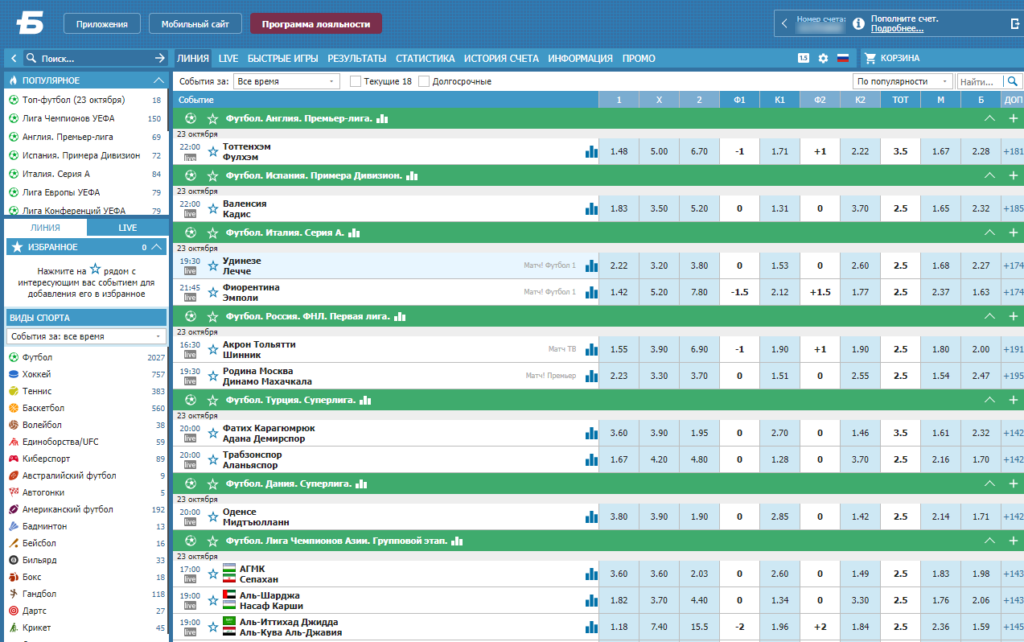Click the Программа лояльности button
The image size is (1024, 642).
click(316, 24)
